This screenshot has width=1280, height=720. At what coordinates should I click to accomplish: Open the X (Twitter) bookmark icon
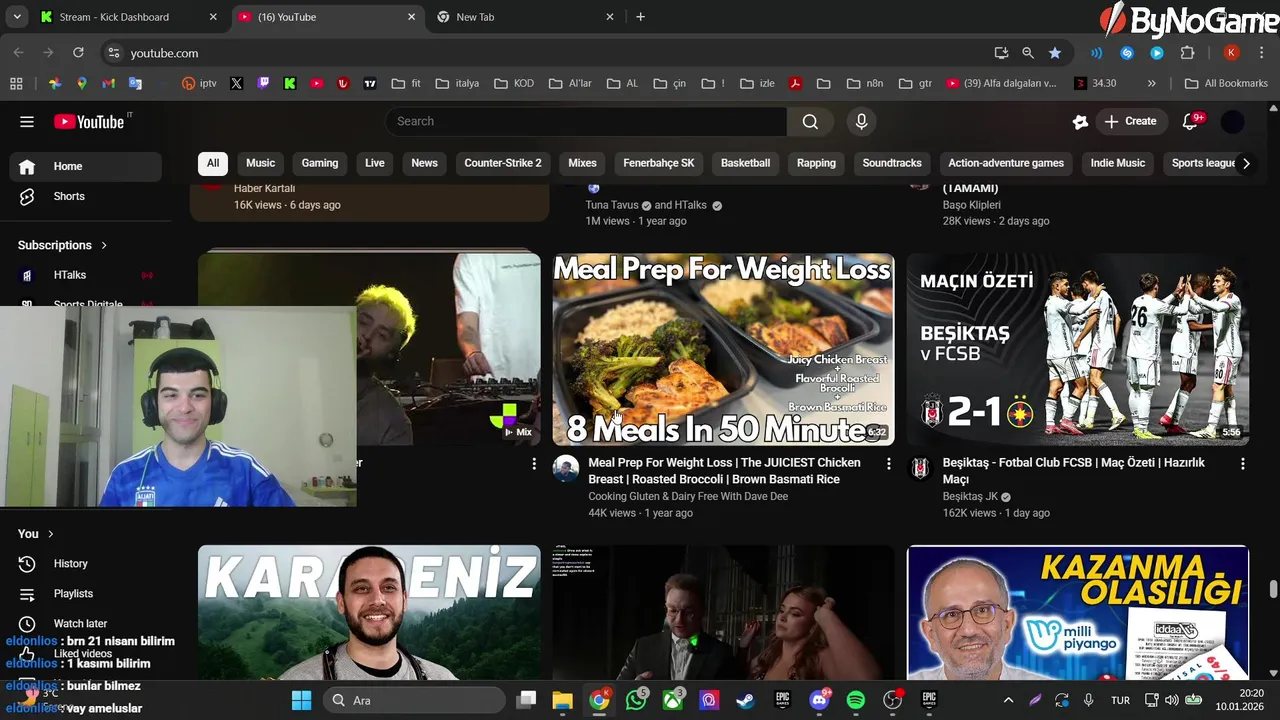(x=236, y=84)
